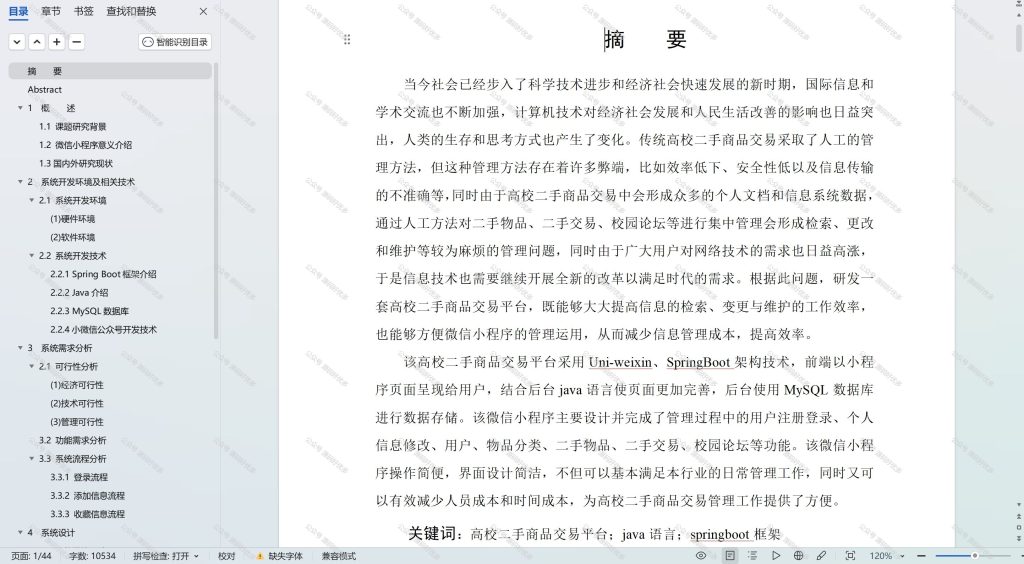The image size is (1024, 564).
Task: Click the browse object square icon
Action: (x=1019, y=527)
